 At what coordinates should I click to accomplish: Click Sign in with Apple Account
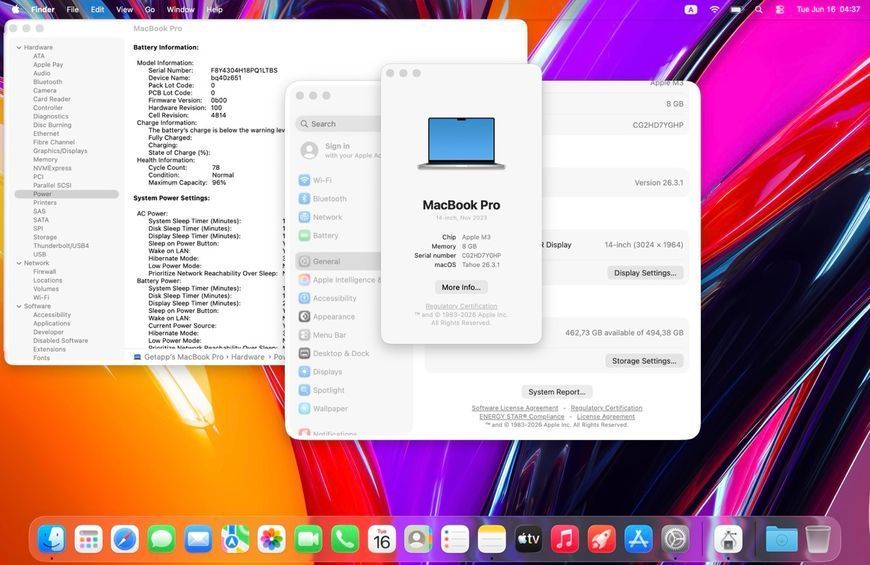[x=340, y=150]
